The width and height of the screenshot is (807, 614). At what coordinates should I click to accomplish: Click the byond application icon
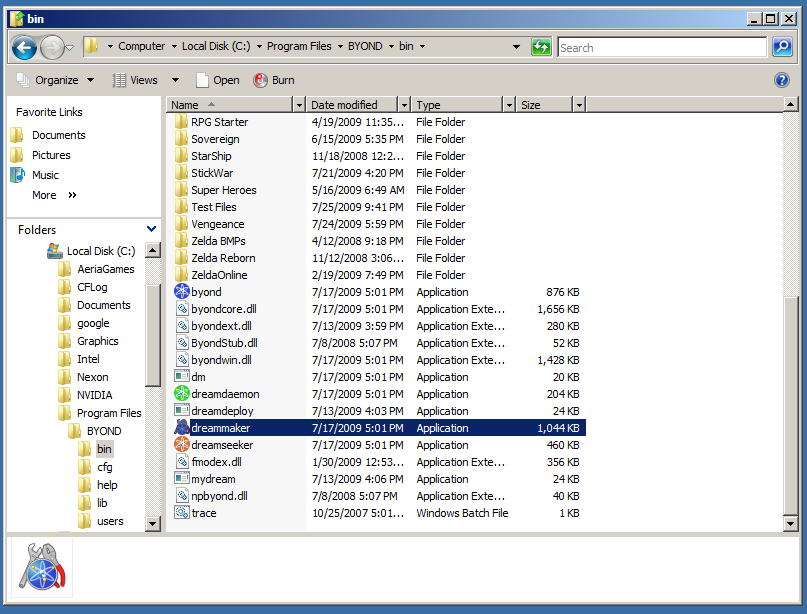pyautogui.click(x=182, y=292)
